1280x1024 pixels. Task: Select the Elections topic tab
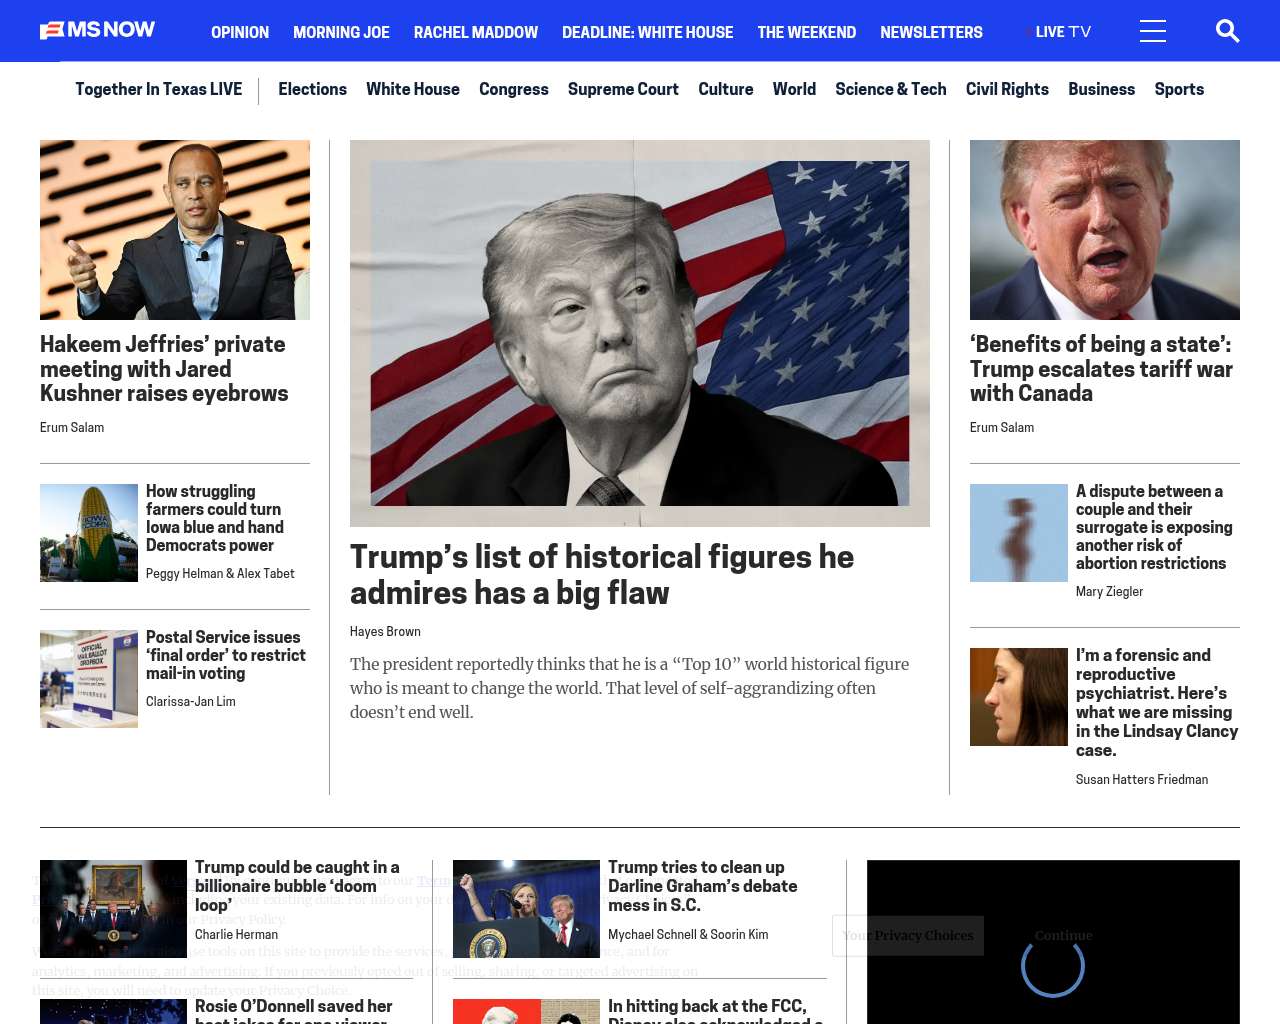click(312, 89)
